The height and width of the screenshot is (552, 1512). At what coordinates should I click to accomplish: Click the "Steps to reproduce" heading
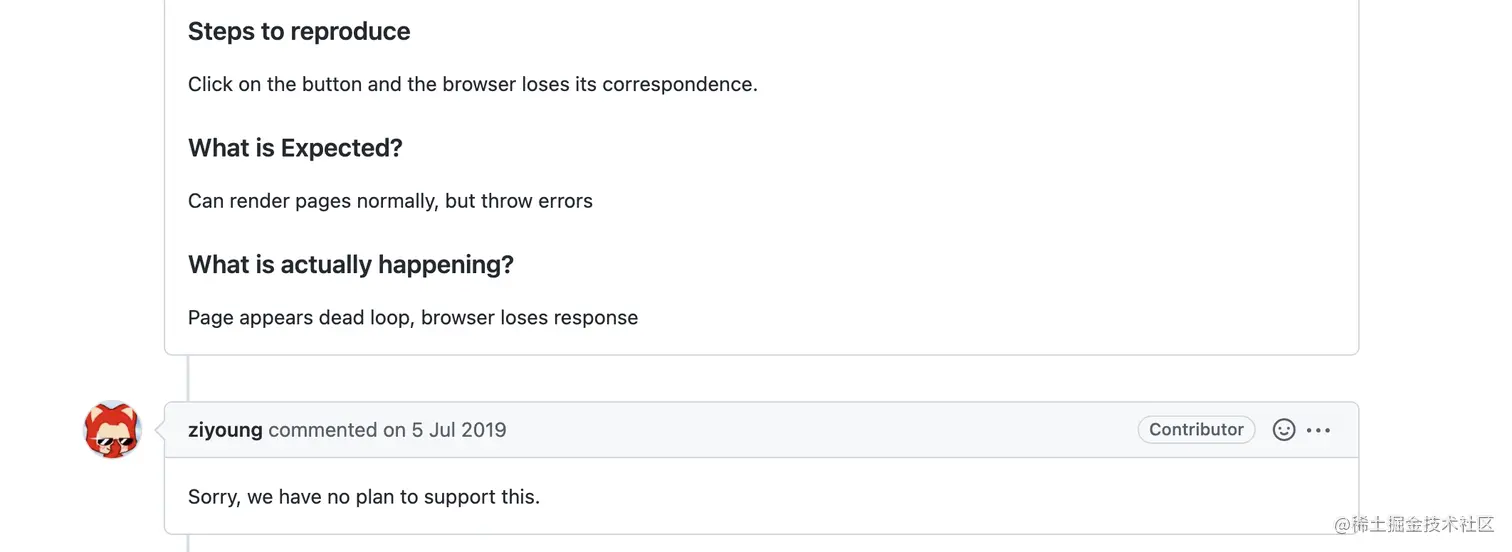[x=299, y=32]
